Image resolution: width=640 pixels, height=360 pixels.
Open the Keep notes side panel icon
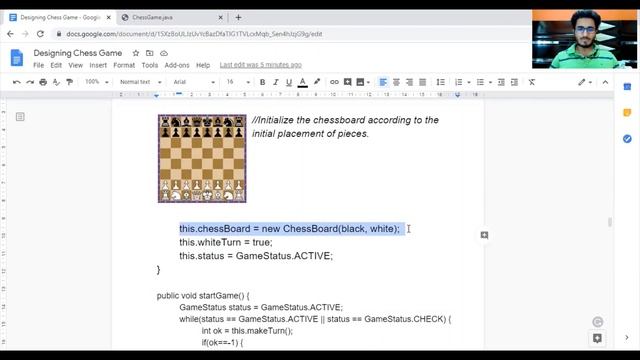point(627,113)
